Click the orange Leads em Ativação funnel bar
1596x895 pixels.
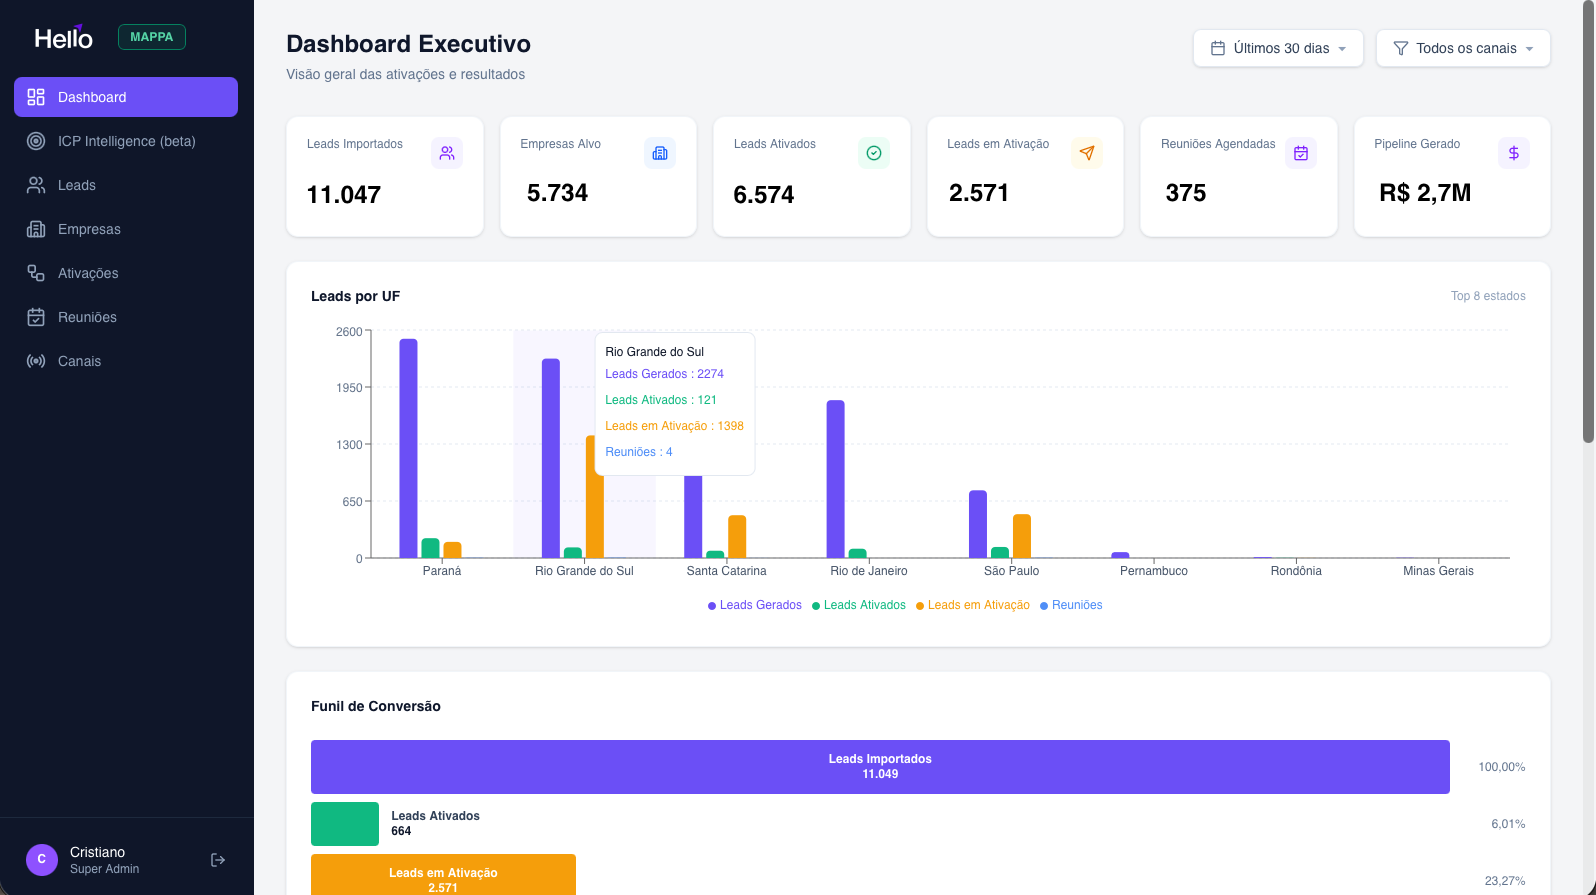click(x=443, y=875)
